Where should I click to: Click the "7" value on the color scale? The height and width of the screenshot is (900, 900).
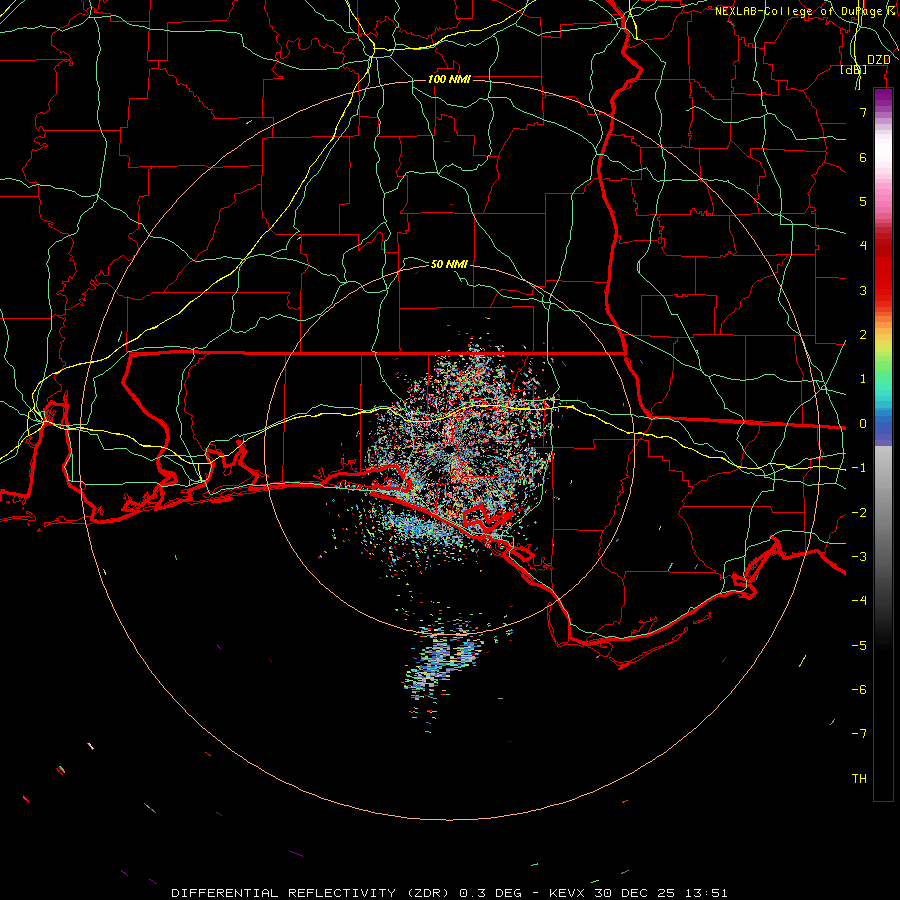click(x=863, y=112)
